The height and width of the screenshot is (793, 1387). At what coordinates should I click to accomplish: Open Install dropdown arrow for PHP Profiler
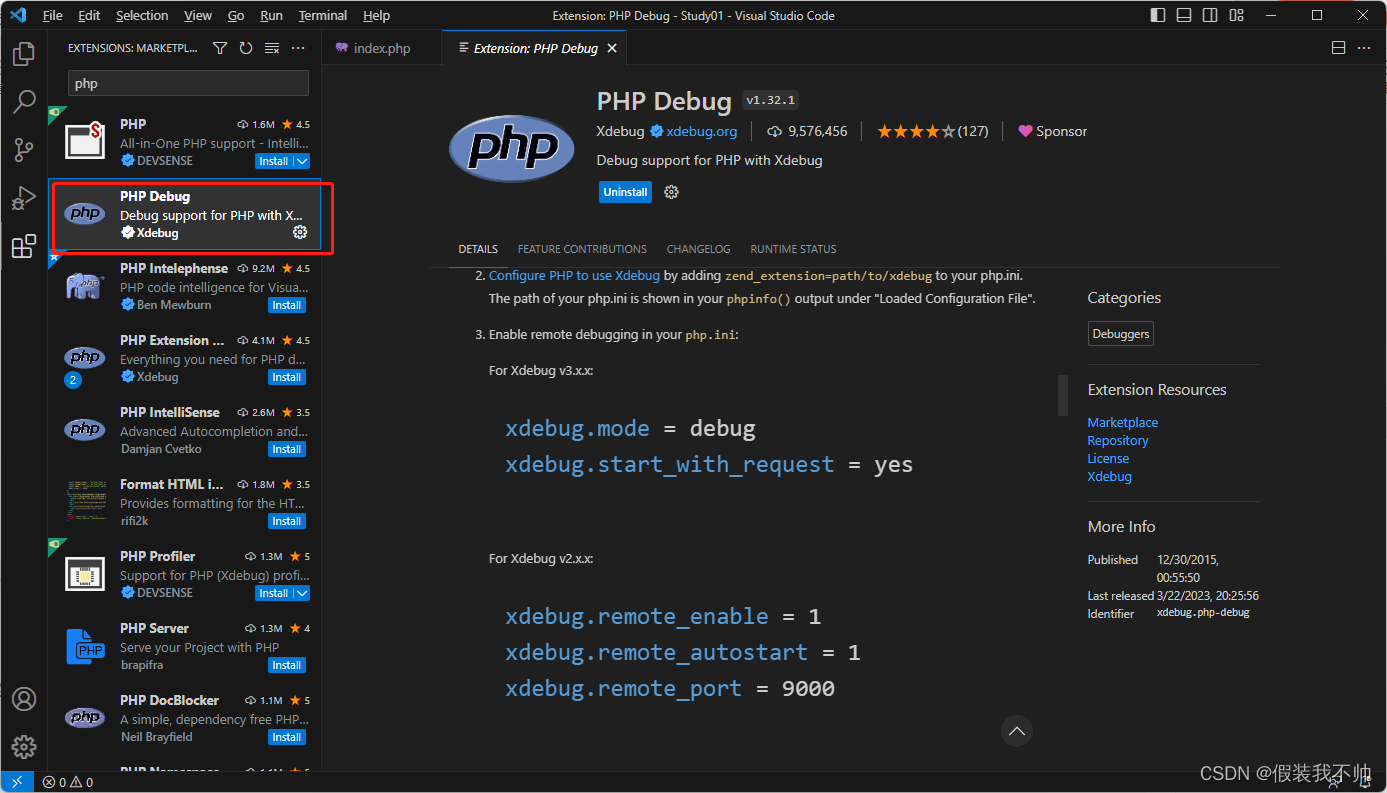tap(302, 593)
